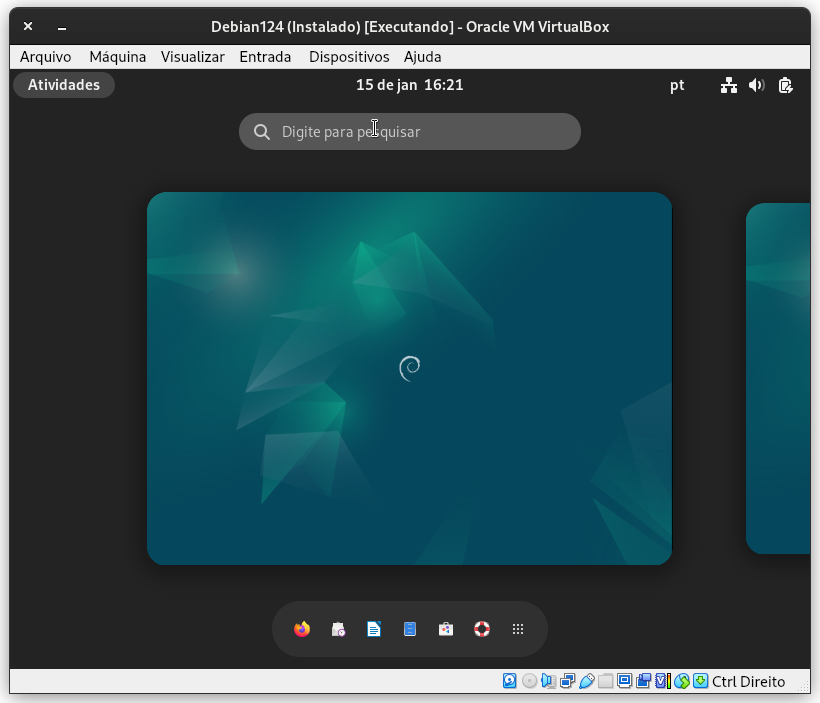Open the clock calendar 15 de jan 16:21
This screenshot has height=703, width=820.
point(409,85)
